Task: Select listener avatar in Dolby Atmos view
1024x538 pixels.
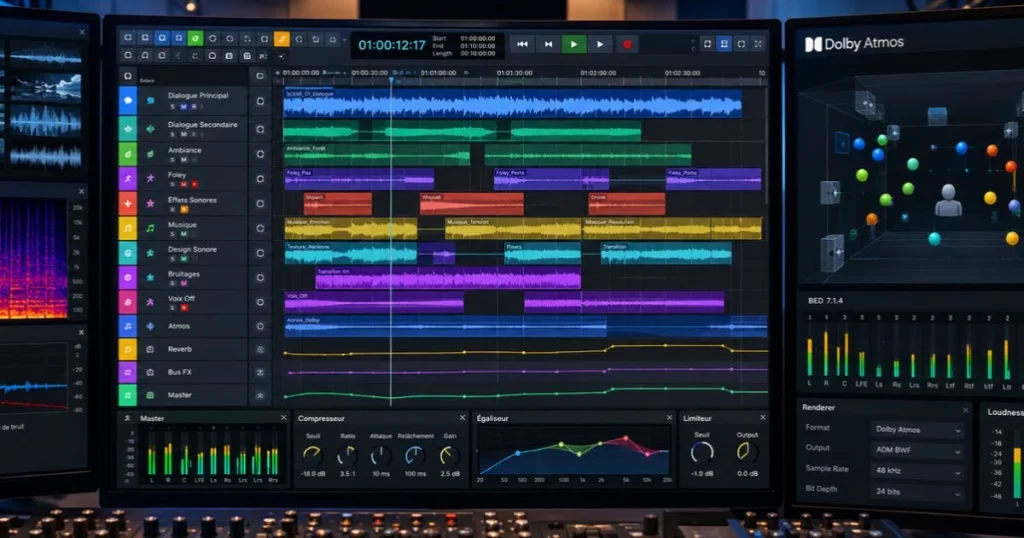Action: tap(948, 200)
